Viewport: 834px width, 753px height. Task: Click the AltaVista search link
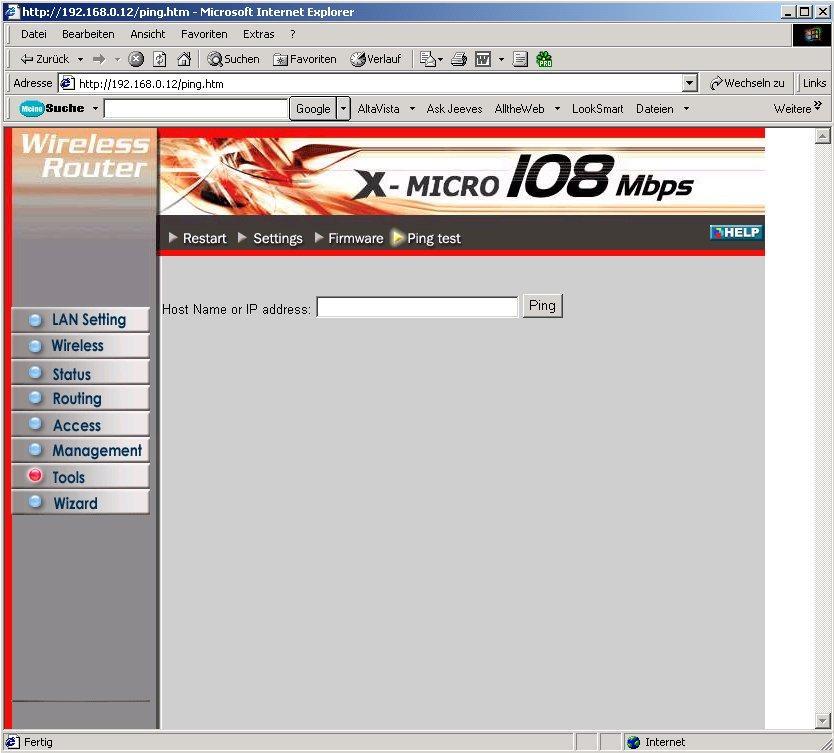pyautogui.click(x=378, y=108)
